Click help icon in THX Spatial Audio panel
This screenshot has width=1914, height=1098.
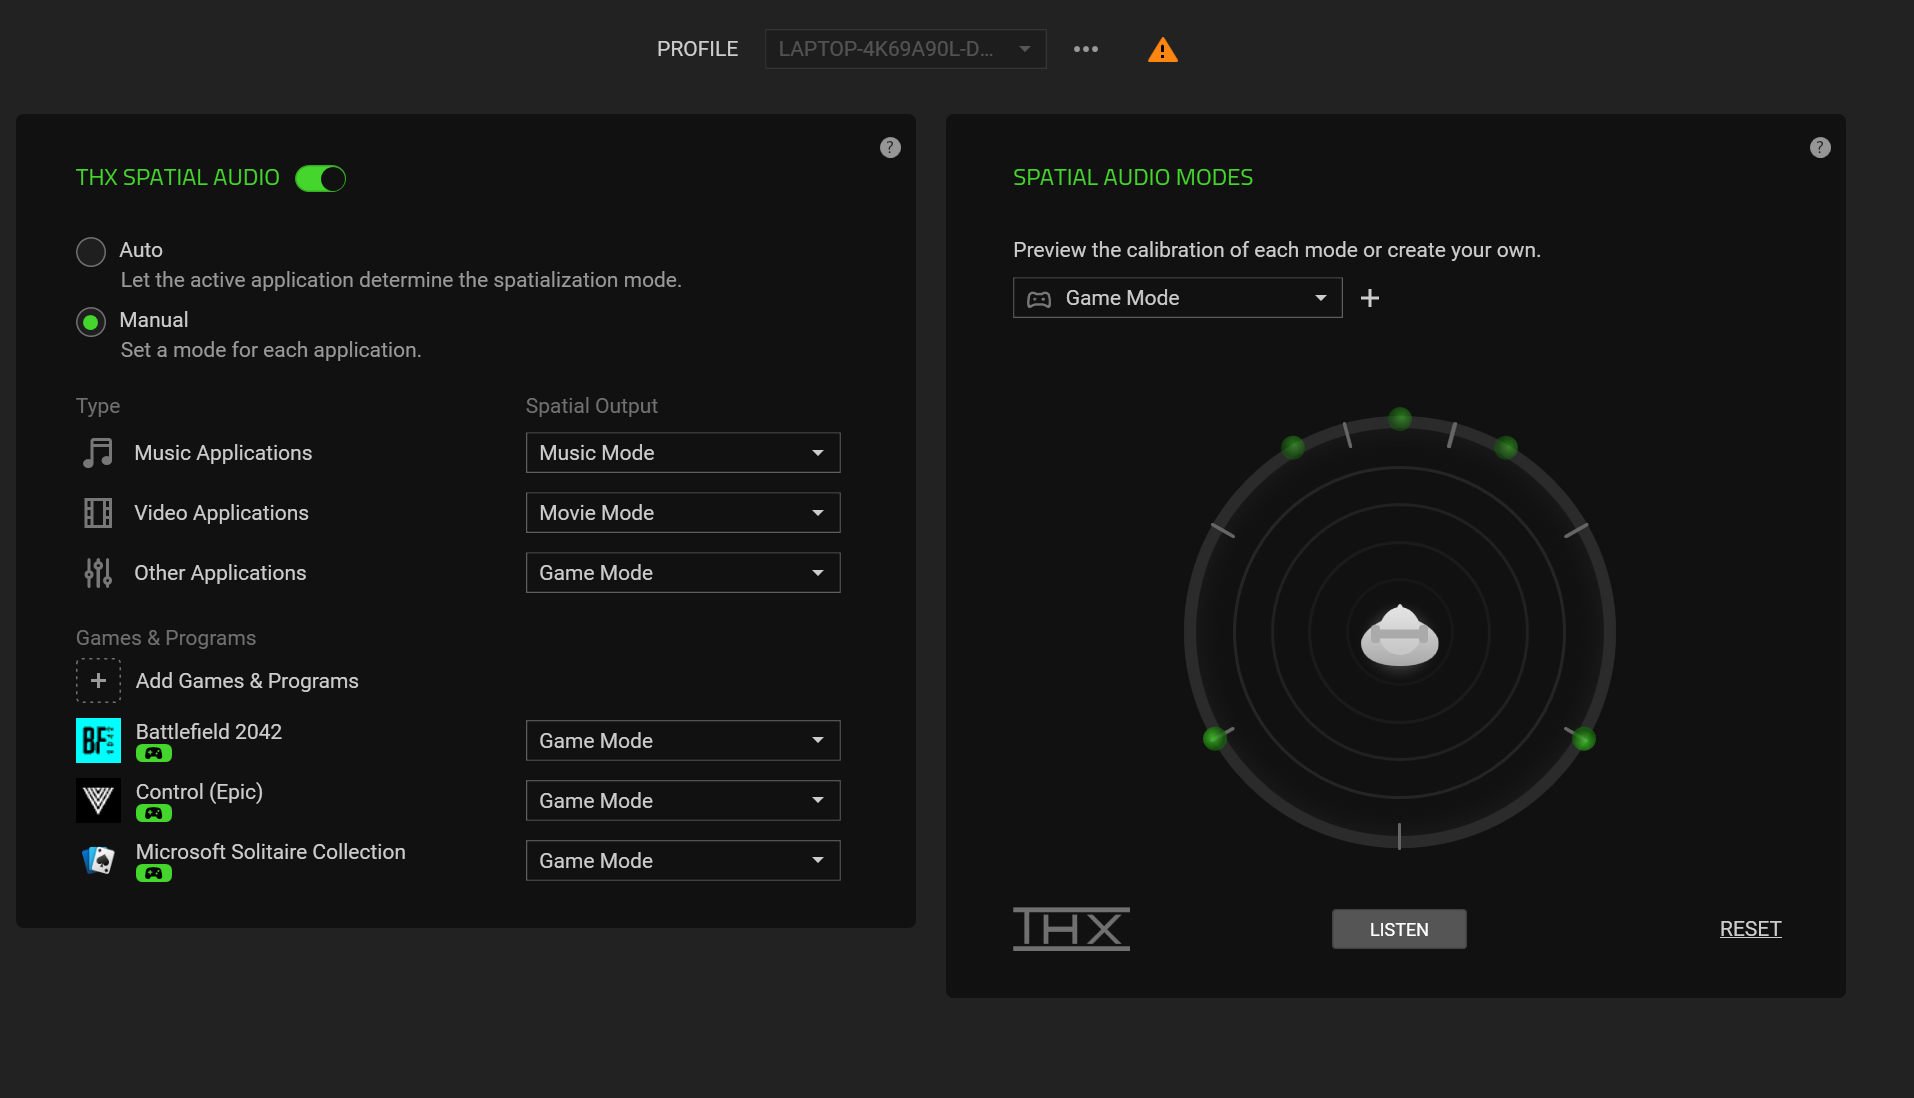pyautogui.click(x=890, y=148)
